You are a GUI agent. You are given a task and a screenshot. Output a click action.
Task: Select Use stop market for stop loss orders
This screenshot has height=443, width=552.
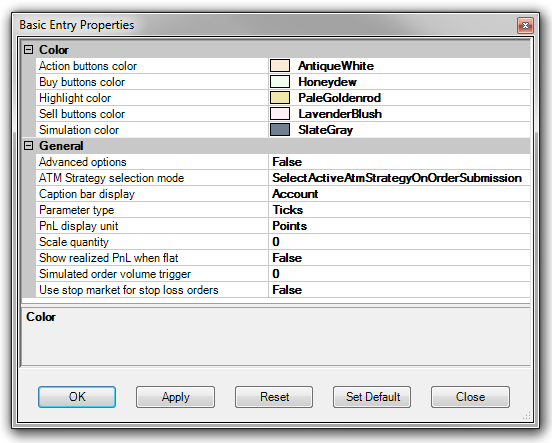(x=152, y=290)
